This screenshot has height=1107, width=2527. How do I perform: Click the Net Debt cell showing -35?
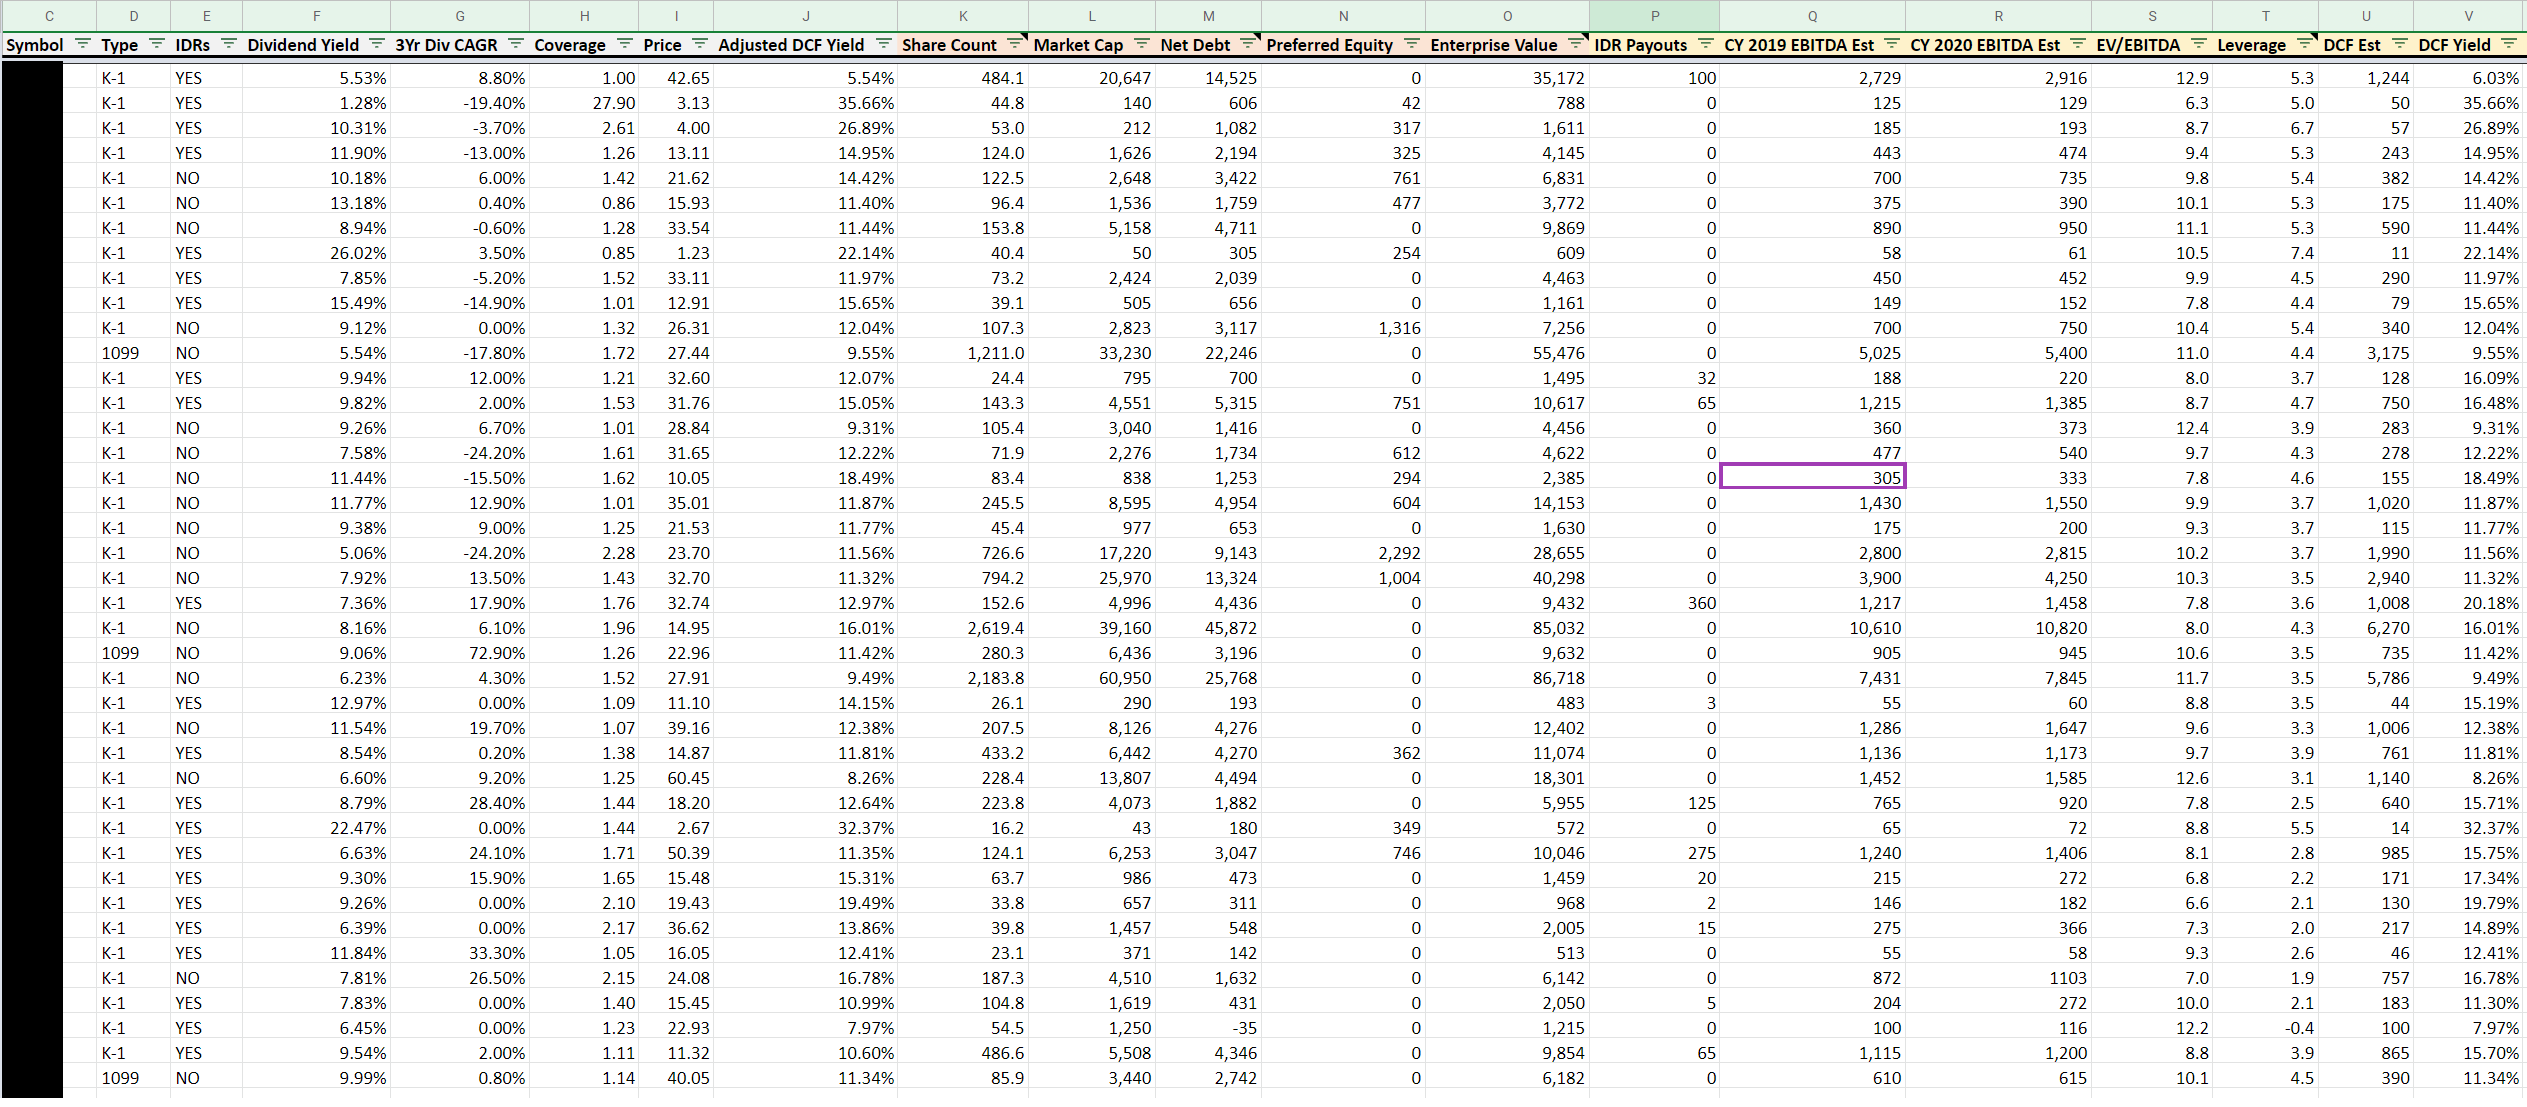pyautogui.click(x=1208, y=1028)
